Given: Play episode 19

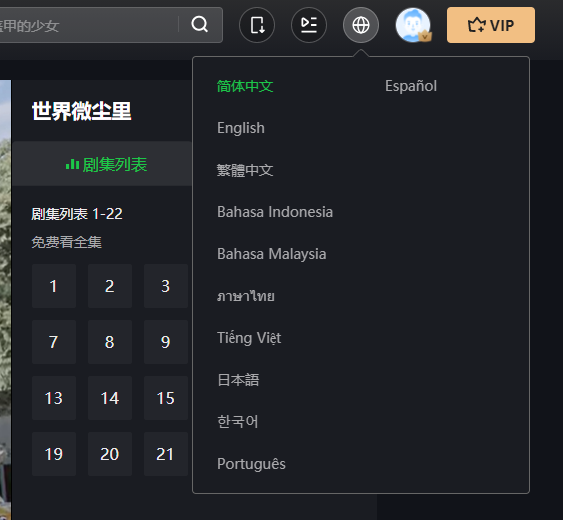Looking at the screenshot, I should click(x=54, y=454).
